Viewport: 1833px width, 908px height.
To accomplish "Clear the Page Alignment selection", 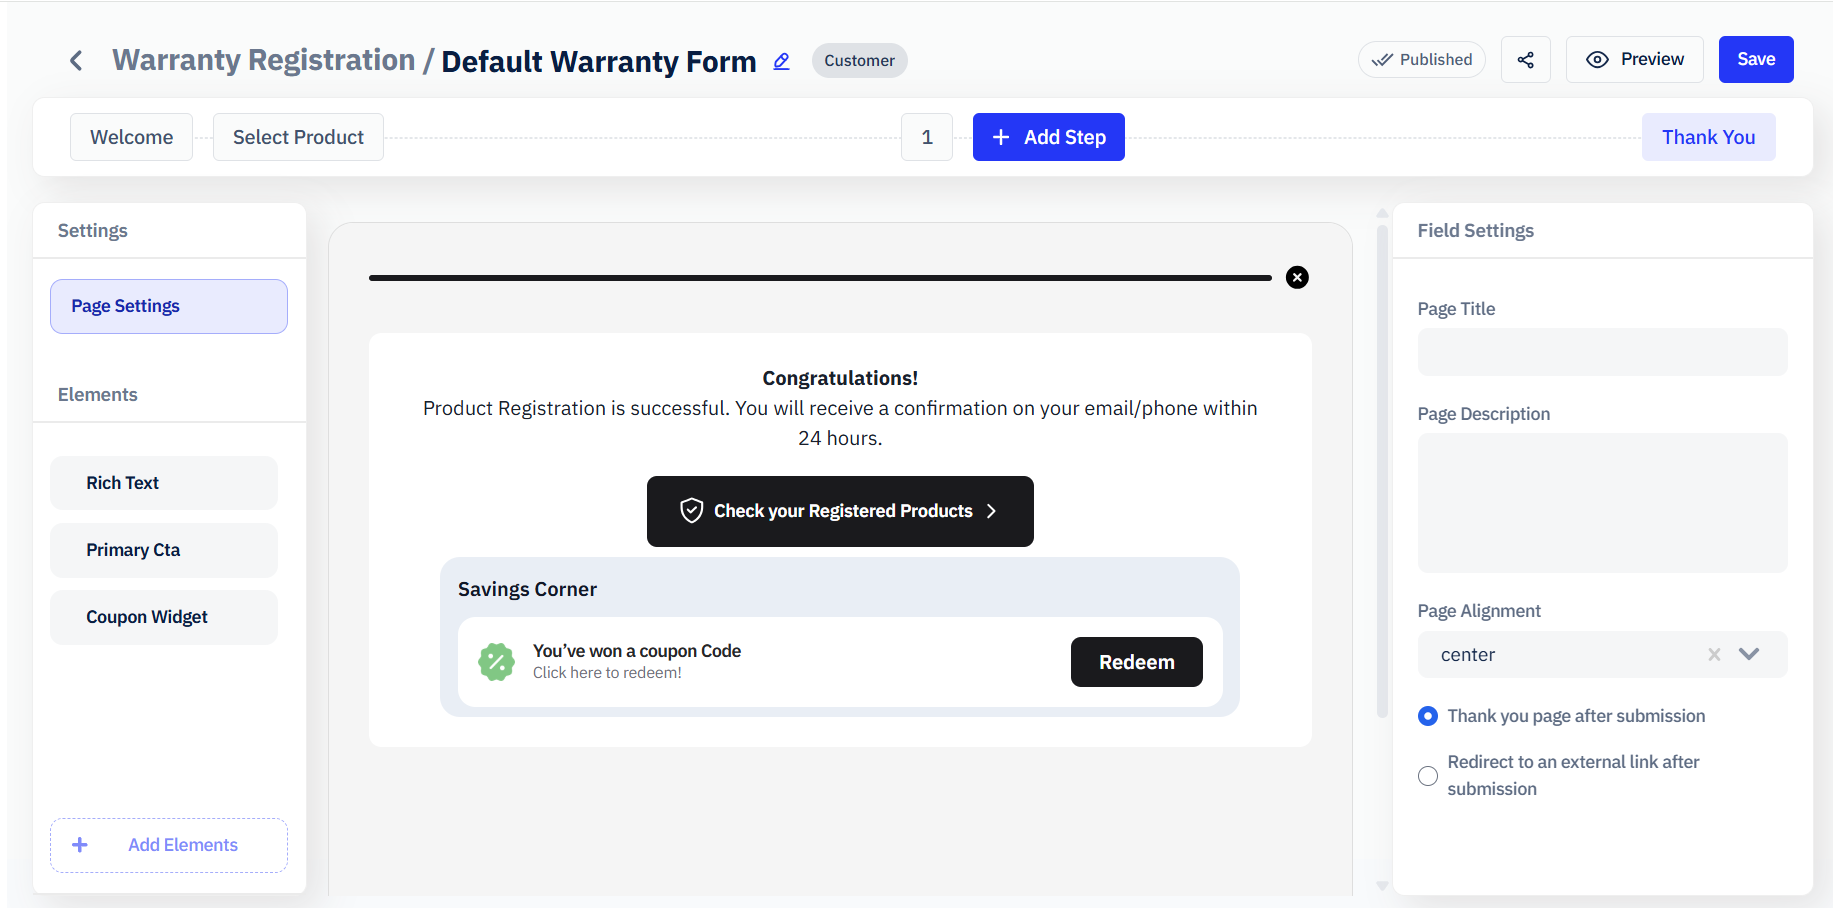I will pyautogui.click(x=1714, y=654).
